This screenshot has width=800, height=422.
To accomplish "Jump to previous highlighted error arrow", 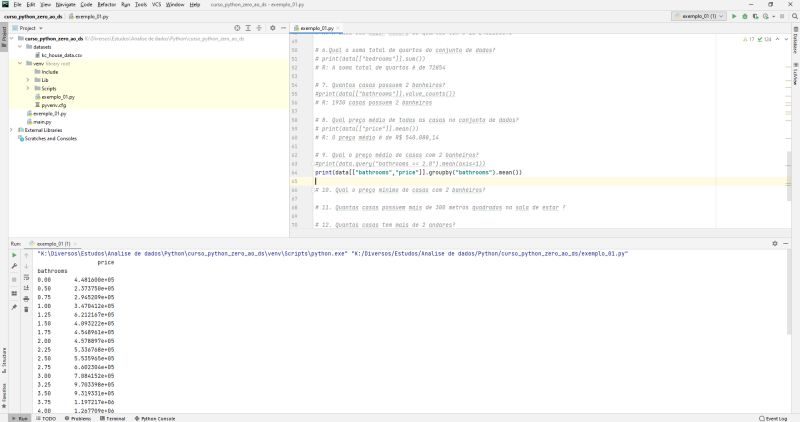I will click(x=778, y=39).
